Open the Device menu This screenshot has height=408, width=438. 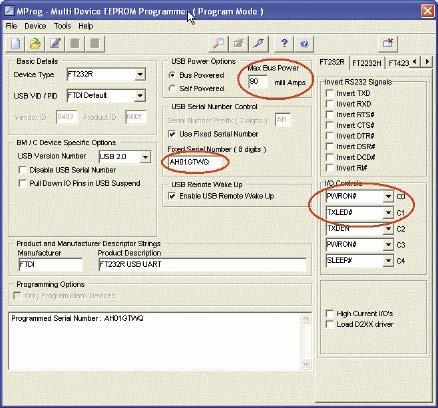pyautogui.click(x=35, y=26)
